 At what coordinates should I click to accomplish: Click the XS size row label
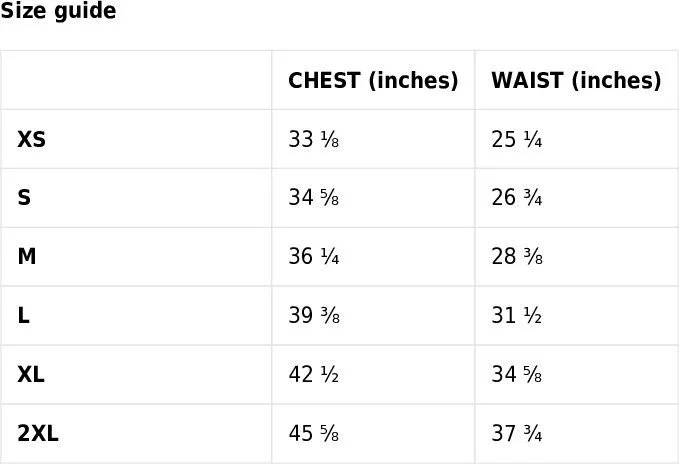pos(31,139)
